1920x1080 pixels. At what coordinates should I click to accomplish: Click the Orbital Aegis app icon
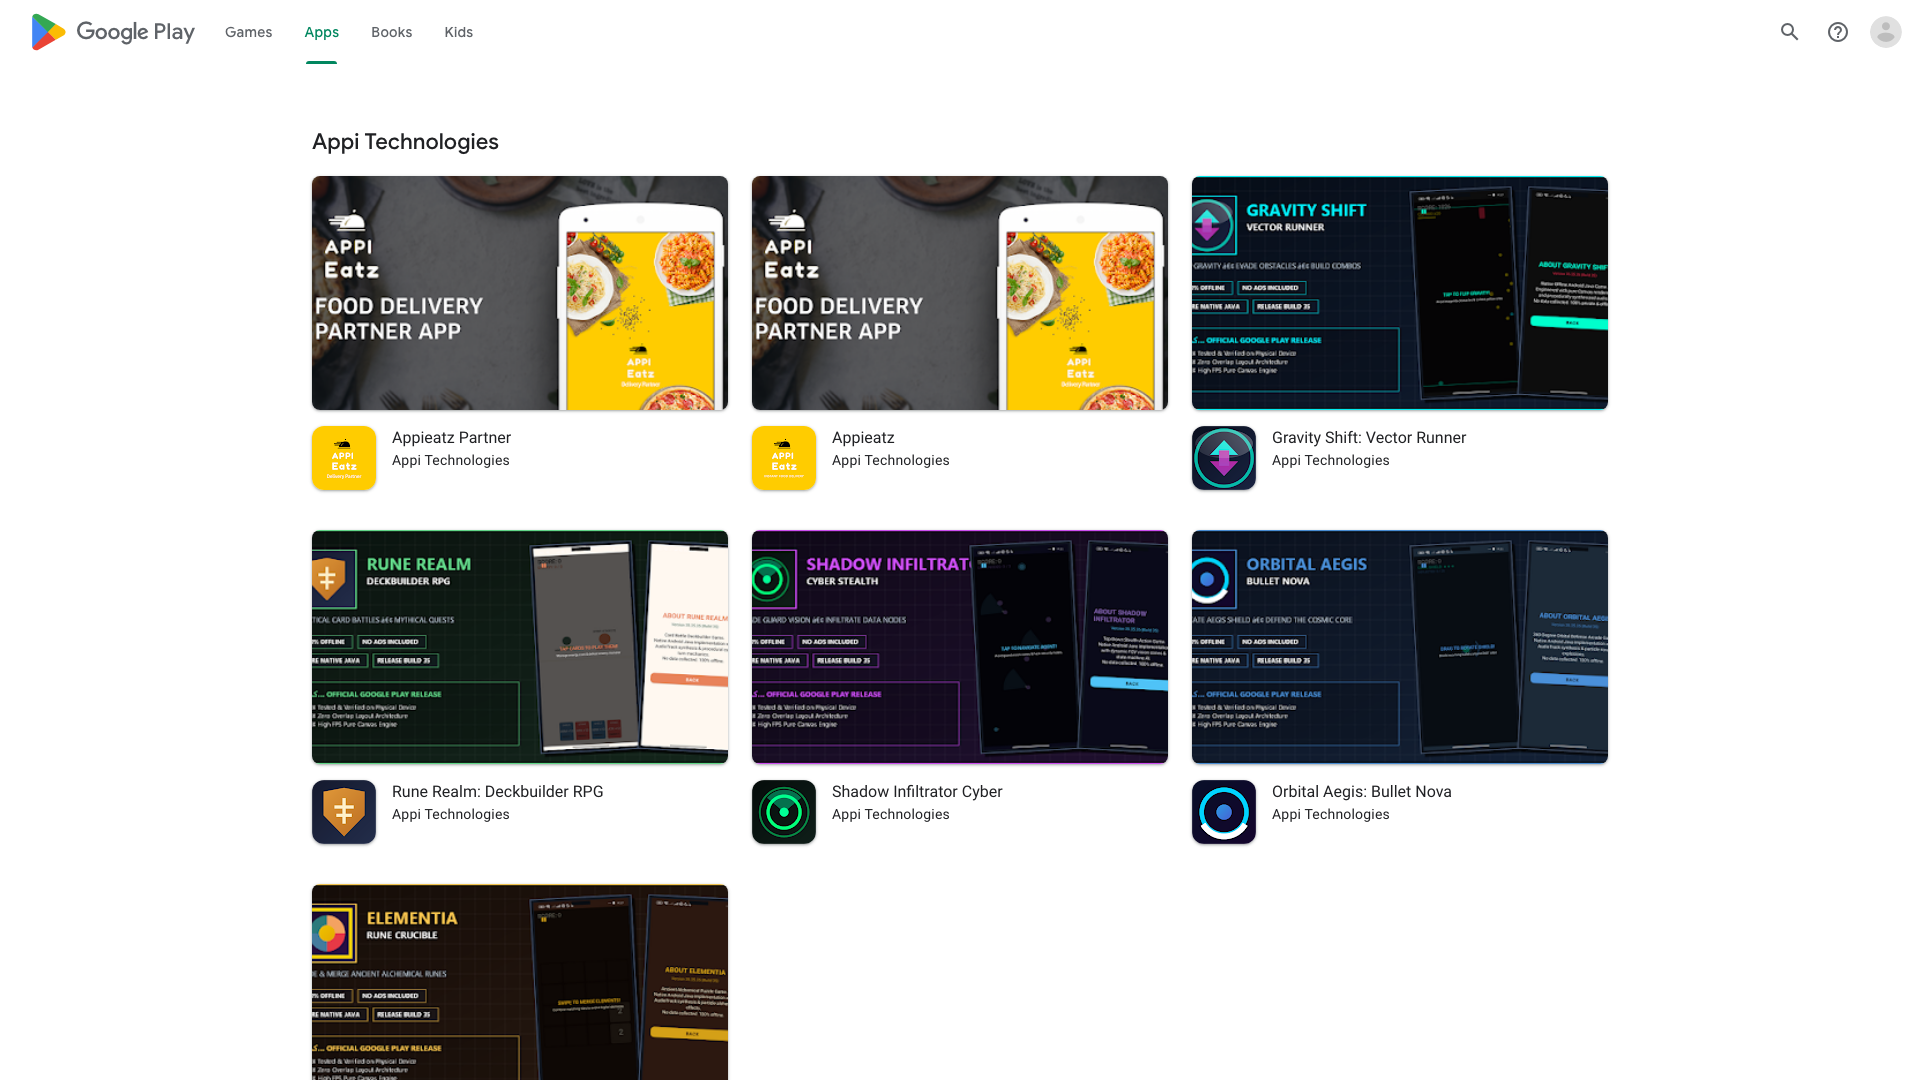coord(1224,812)
